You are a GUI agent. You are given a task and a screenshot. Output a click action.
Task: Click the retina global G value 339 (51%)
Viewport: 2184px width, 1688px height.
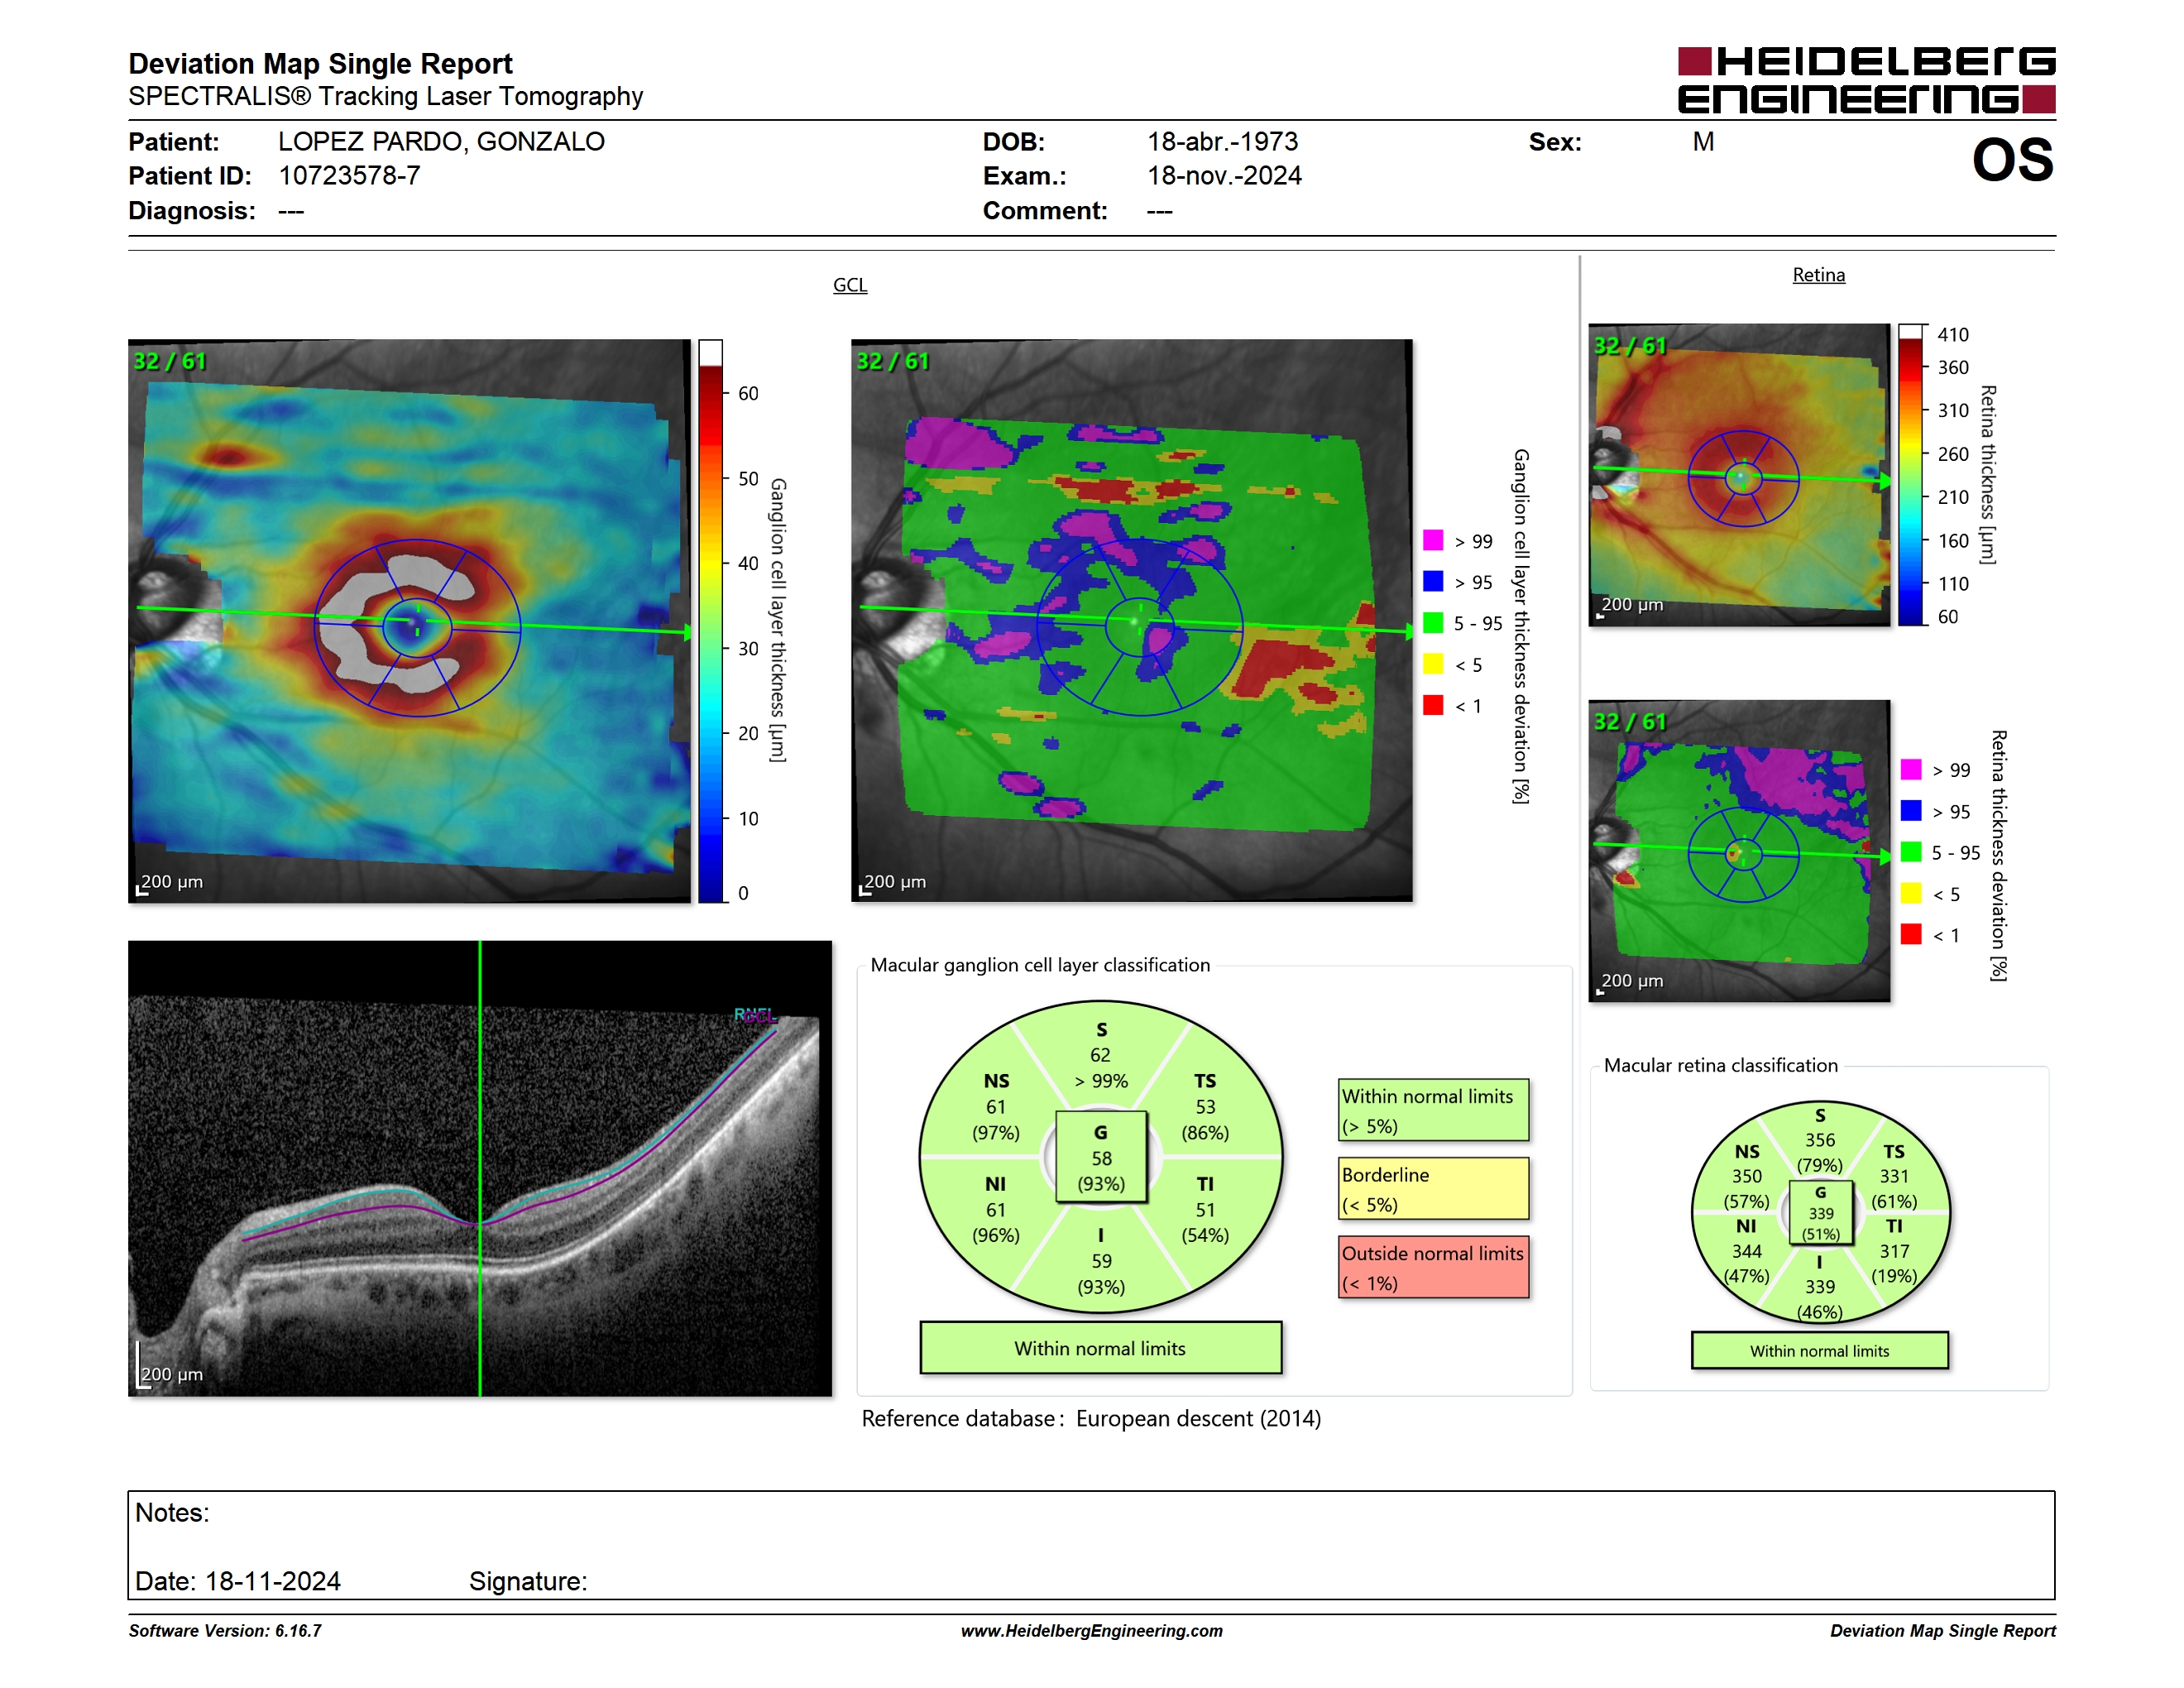click(x=1821, y=1224)
